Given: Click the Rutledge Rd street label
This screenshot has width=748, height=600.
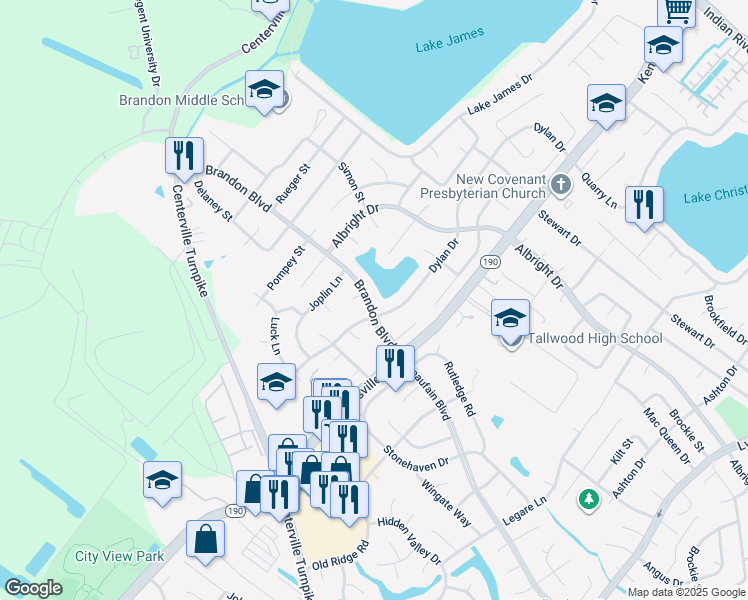Looking at the screenshot, I should pyautogui.click(x=460, y=389).
